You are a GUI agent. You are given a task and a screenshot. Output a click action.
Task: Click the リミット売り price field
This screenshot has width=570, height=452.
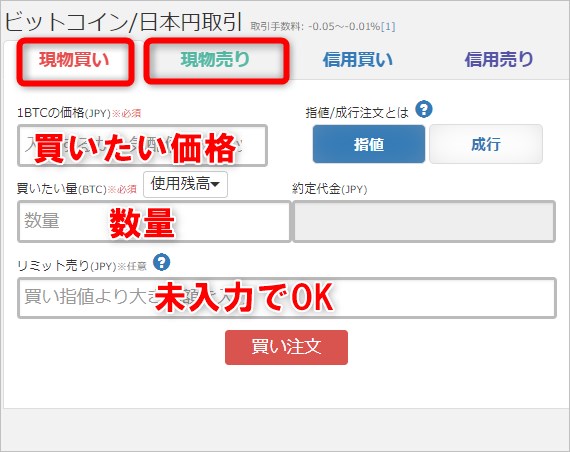[287, 298]
